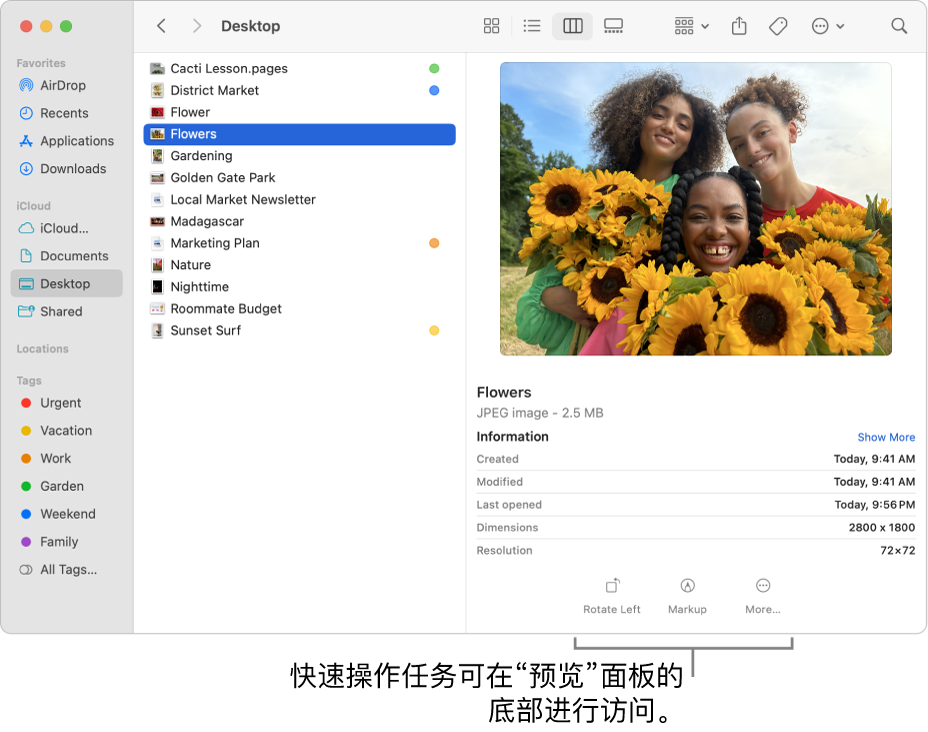
Task: Open iCloud Drive in sidebar
Action: (x=64, y=228)
